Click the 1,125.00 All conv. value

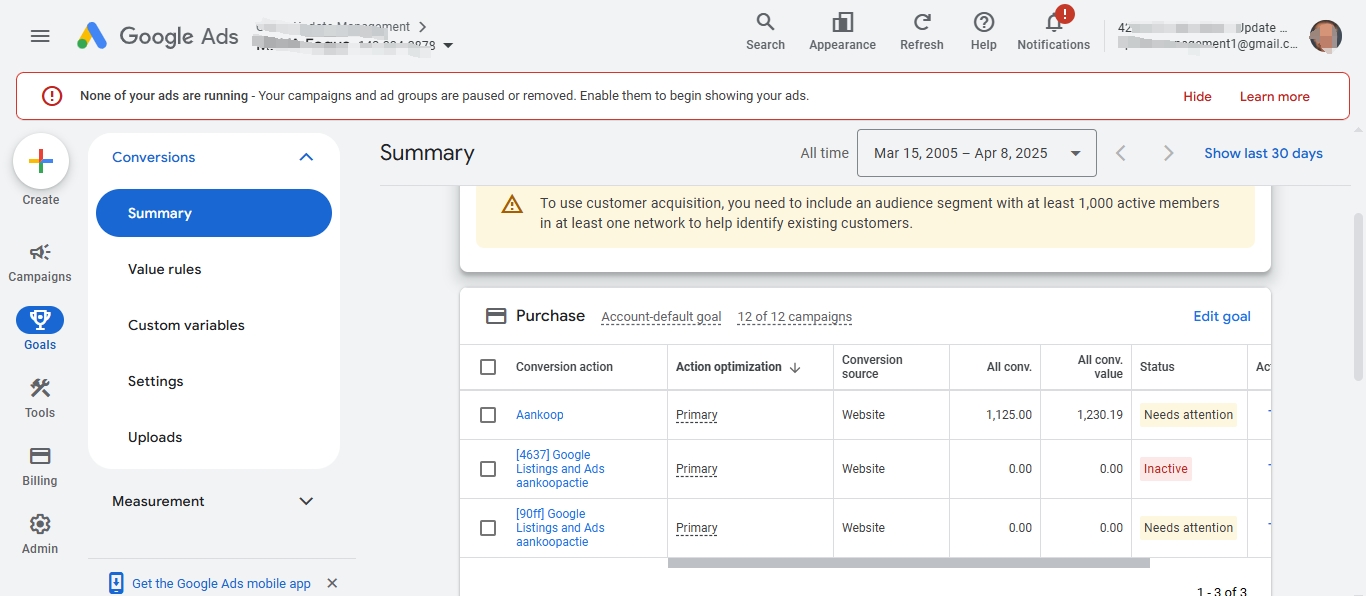(1009, 415)
